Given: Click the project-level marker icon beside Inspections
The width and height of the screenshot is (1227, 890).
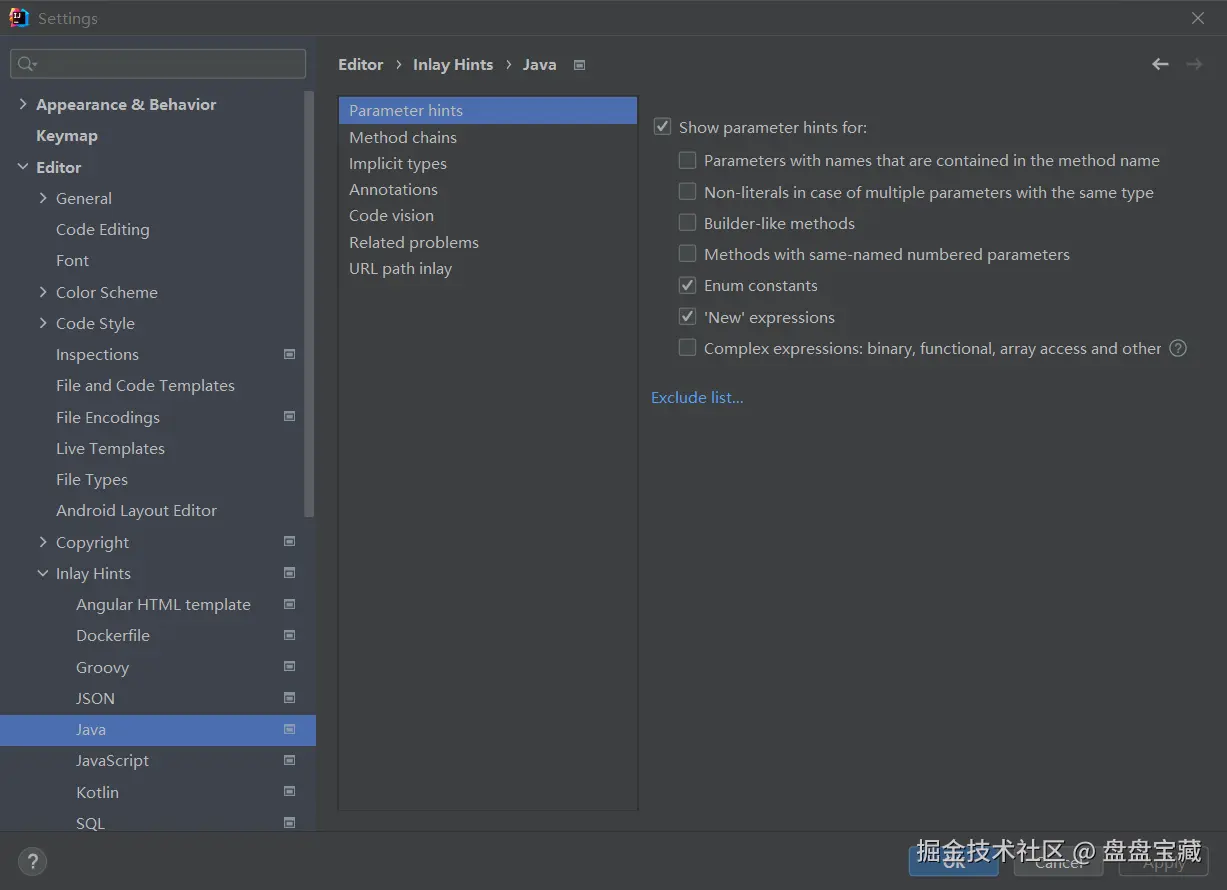Looking at the screenshot, I should point(290,354).
